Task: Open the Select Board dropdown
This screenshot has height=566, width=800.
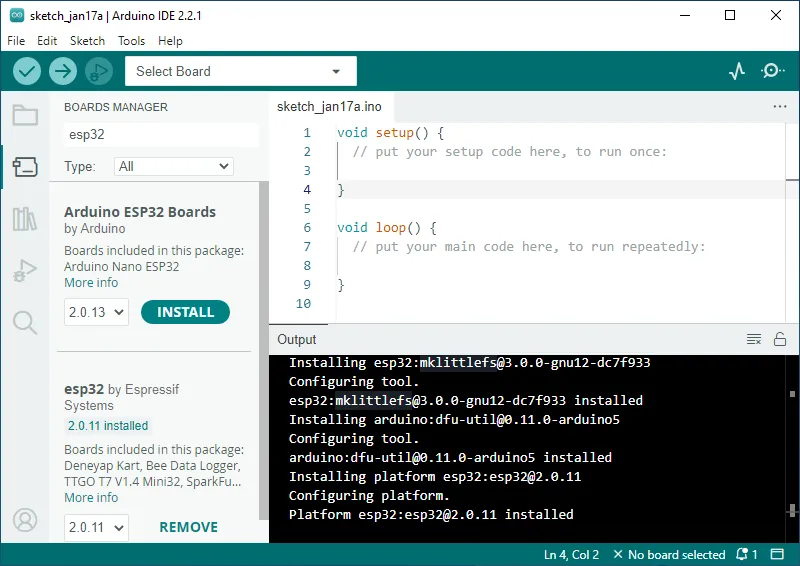Action: 241,71
